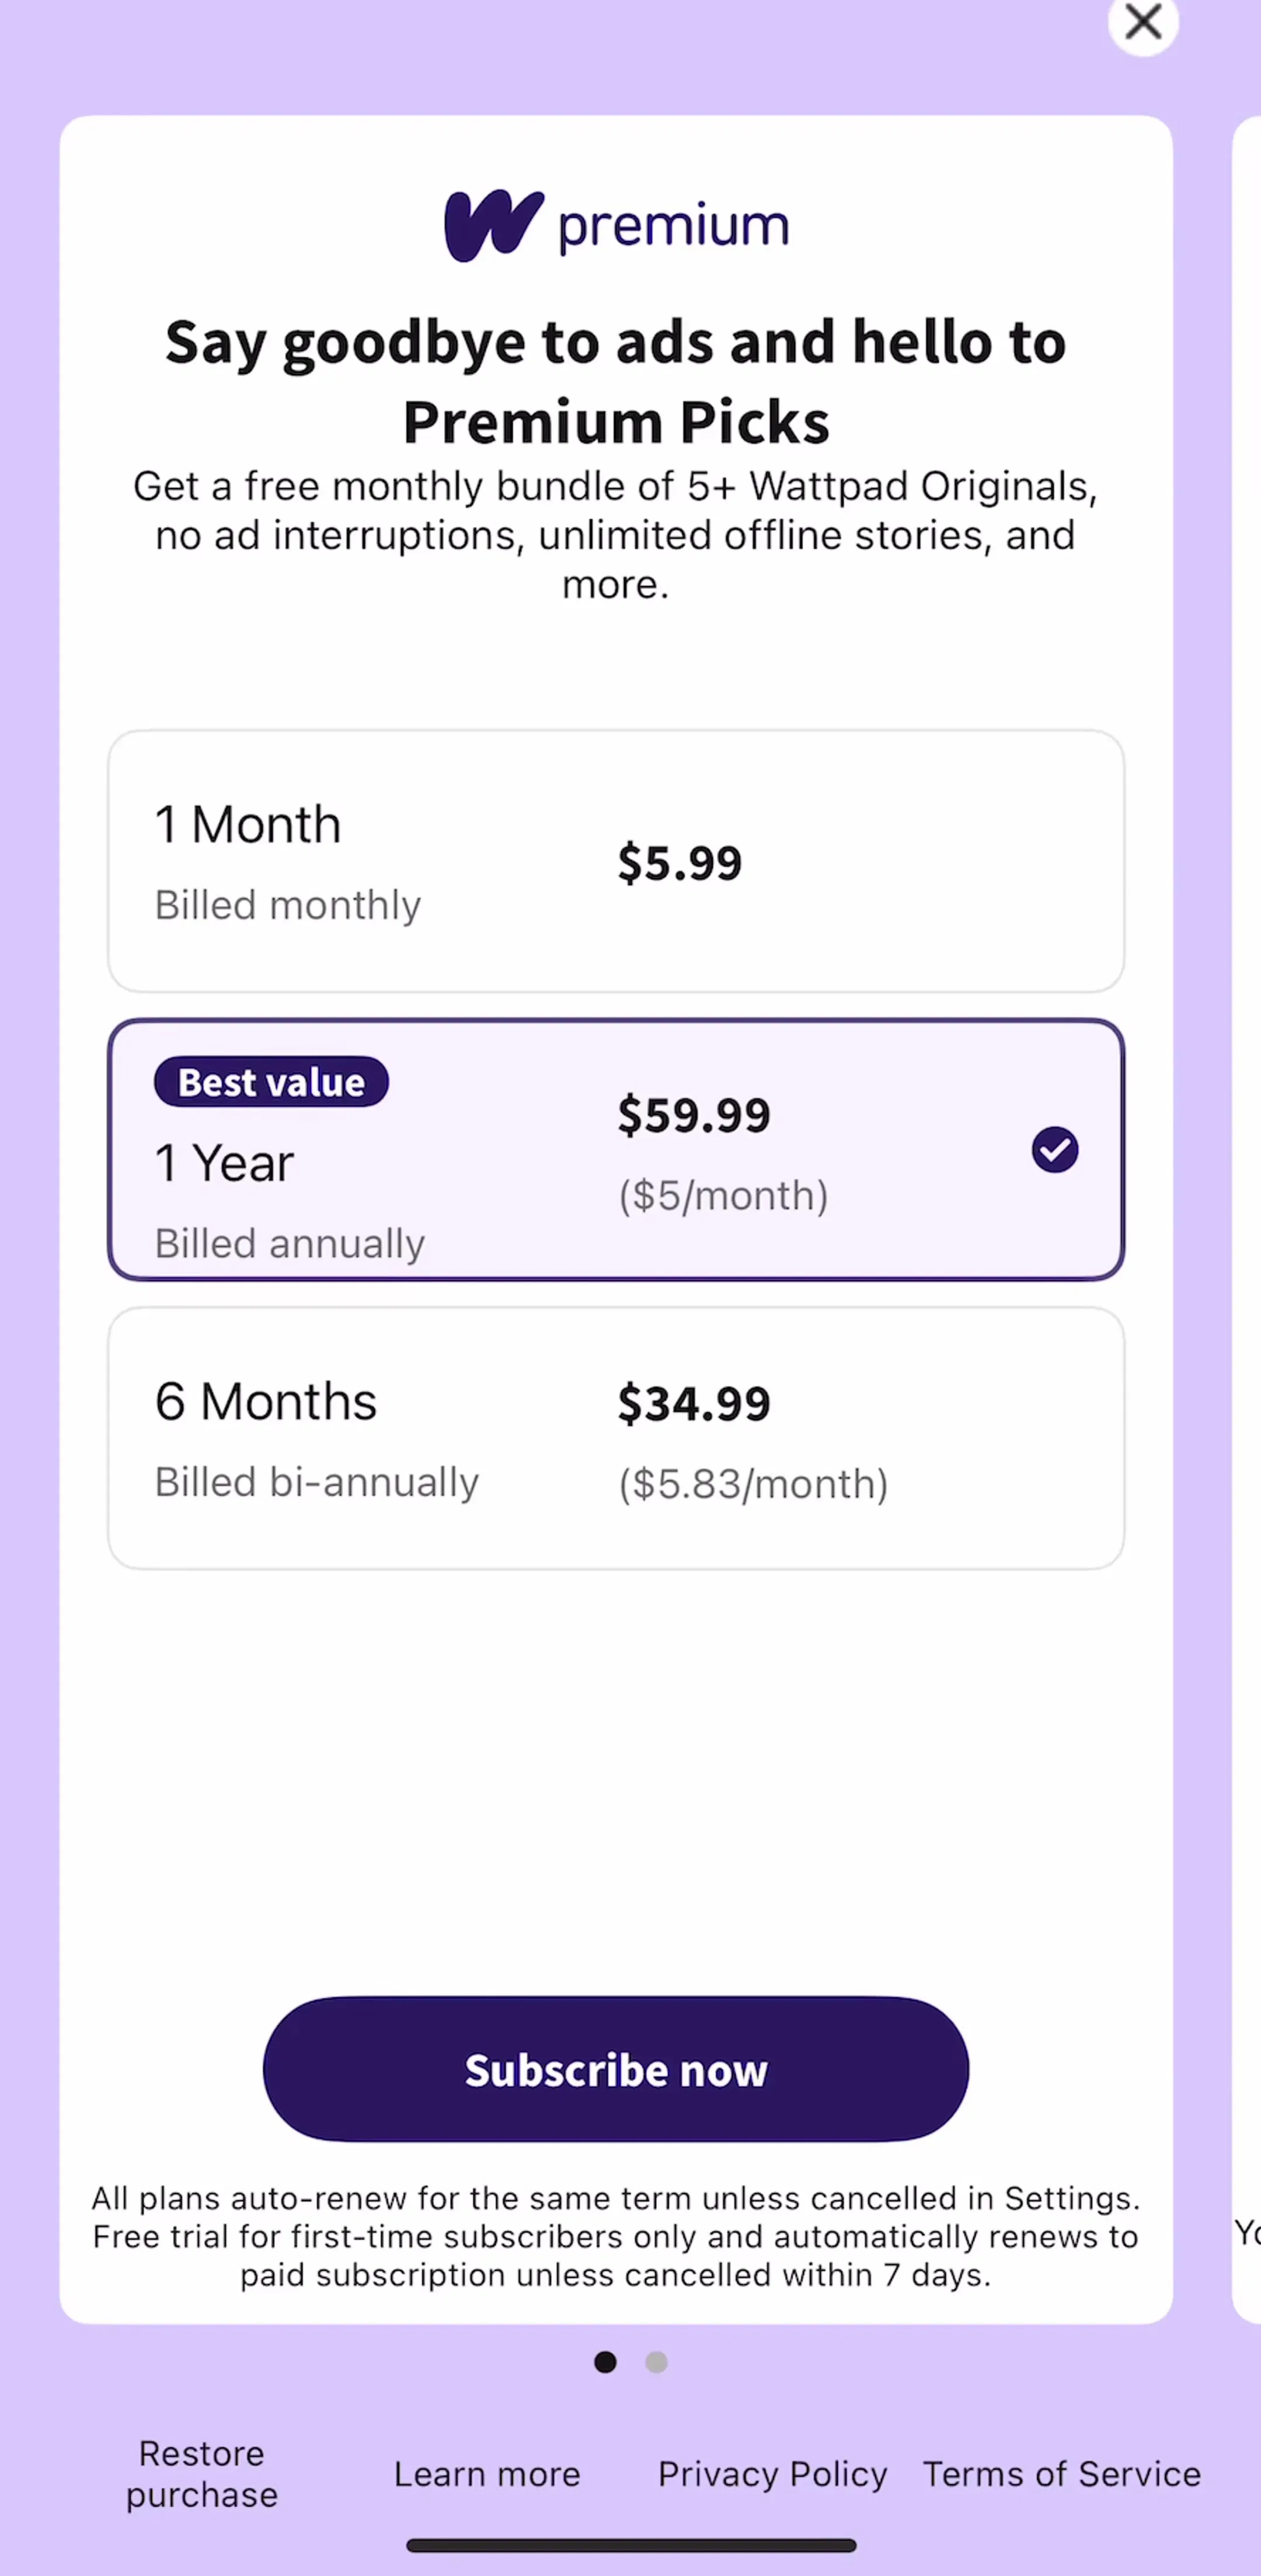Open the Learn more link
The height and width of the screenshot is (2576, 1261).
point(487,2474)
